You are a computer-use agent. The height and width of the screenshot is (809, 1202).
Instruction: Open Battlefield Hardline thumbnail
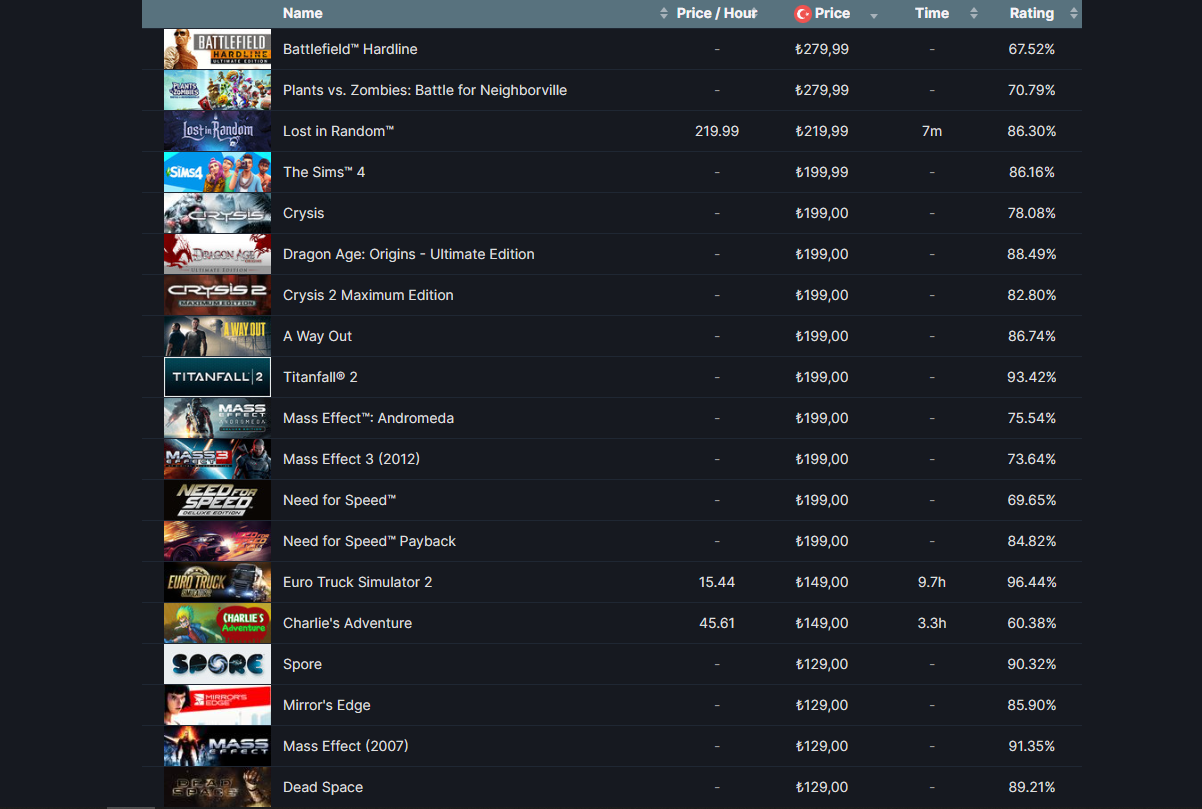coord(217,49)
